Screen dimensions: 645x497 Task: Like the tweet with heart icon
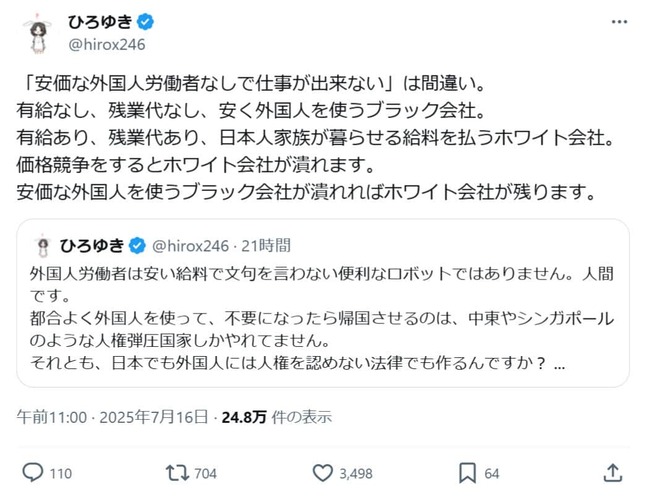pyautogui.click(x=323, y=471)
